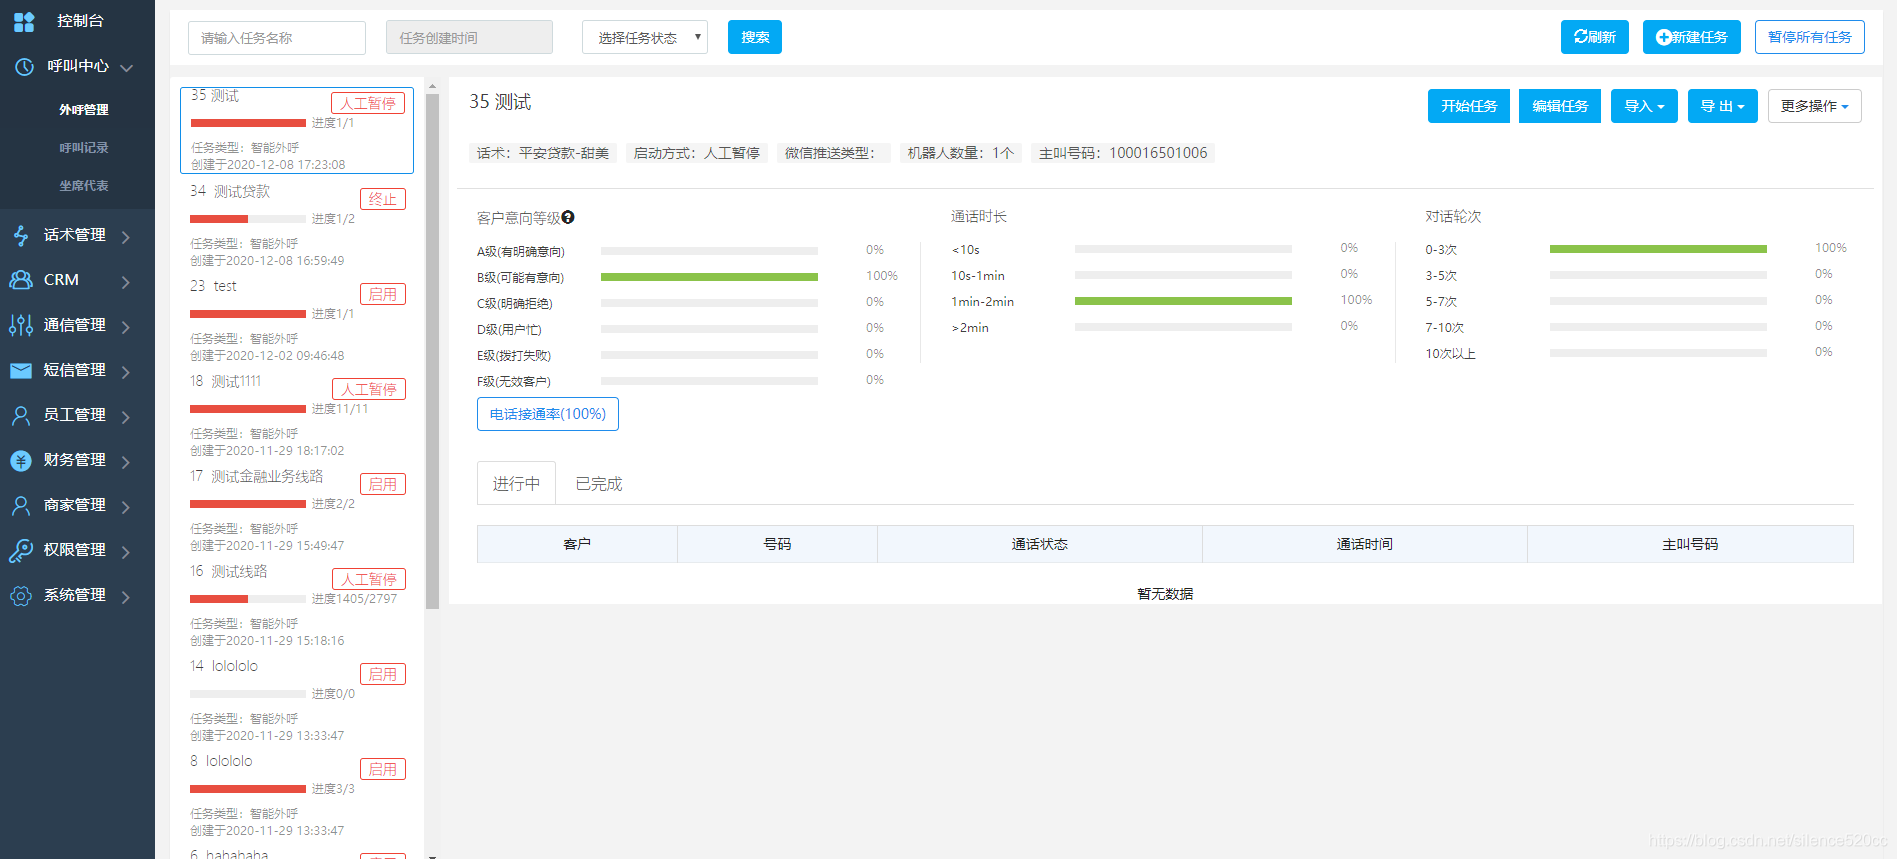Click the 通话状态 column header
This screenshot has height=859, width=1897.
click(1040, 544)
